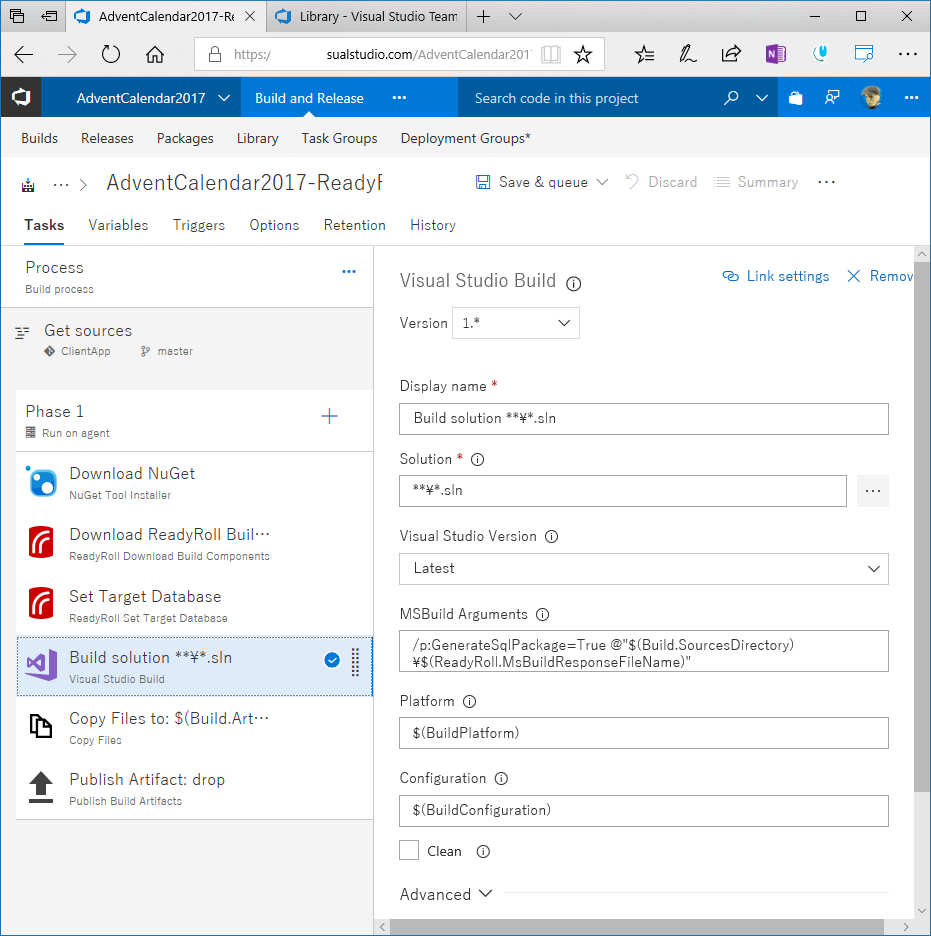The image size is (931, 936).
Task: Open Save & queue dropdown arrow
Action: pos(602,182)
